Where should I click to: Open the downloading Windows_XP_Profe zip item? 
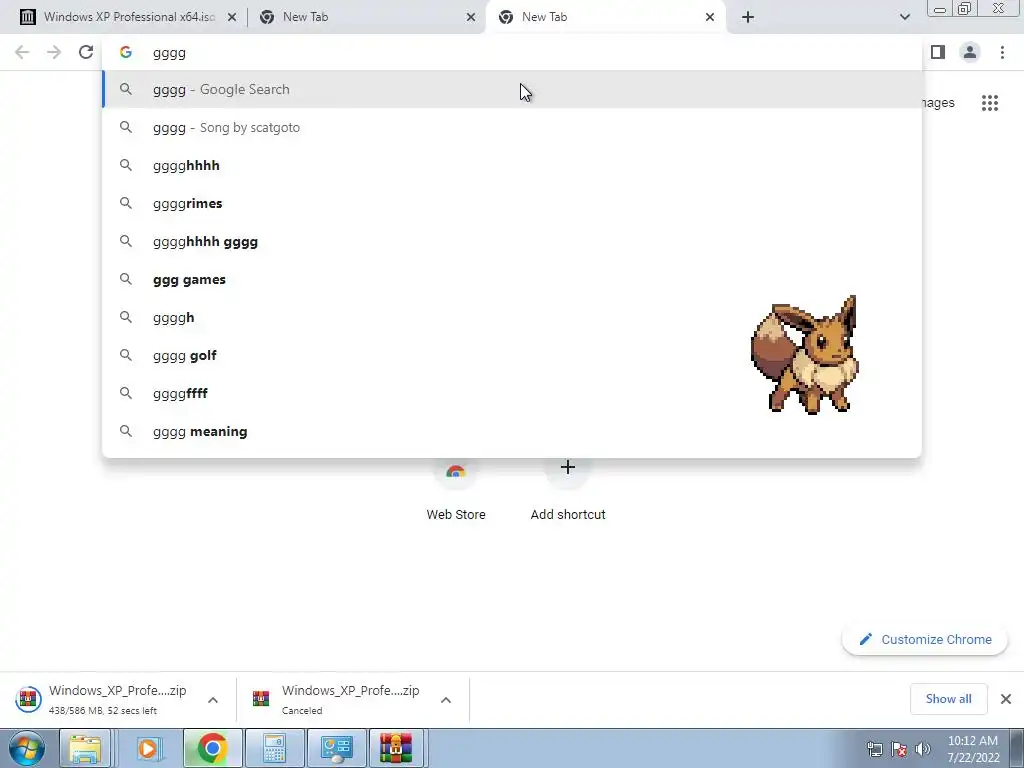105,699
